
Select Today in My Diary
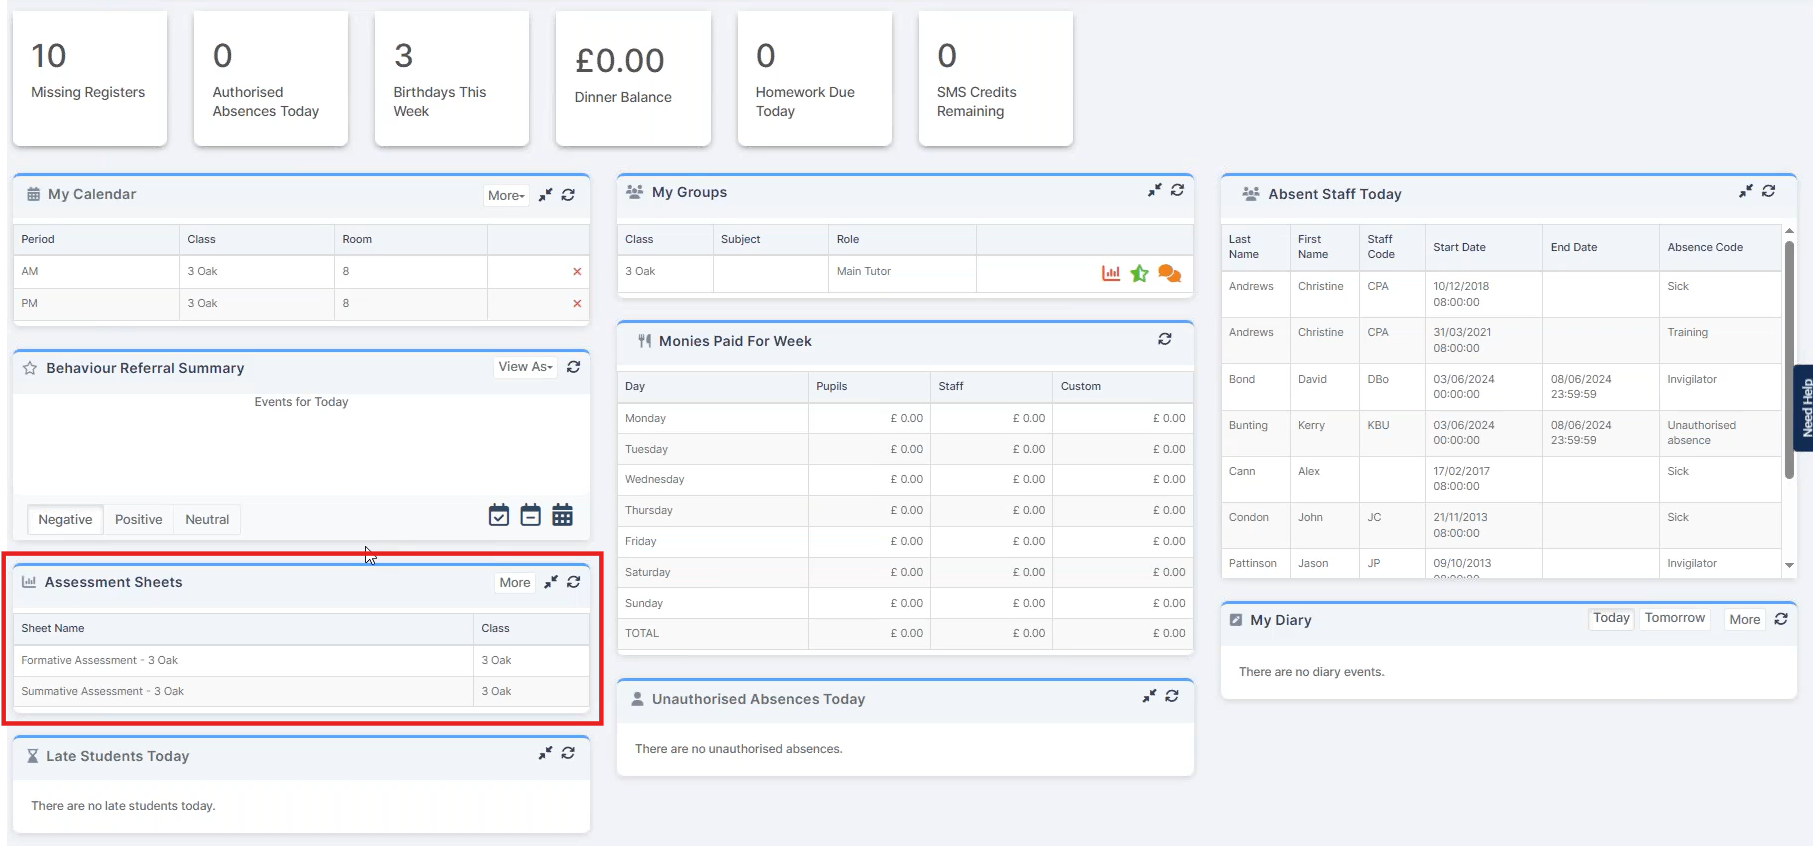(1610, 618)
